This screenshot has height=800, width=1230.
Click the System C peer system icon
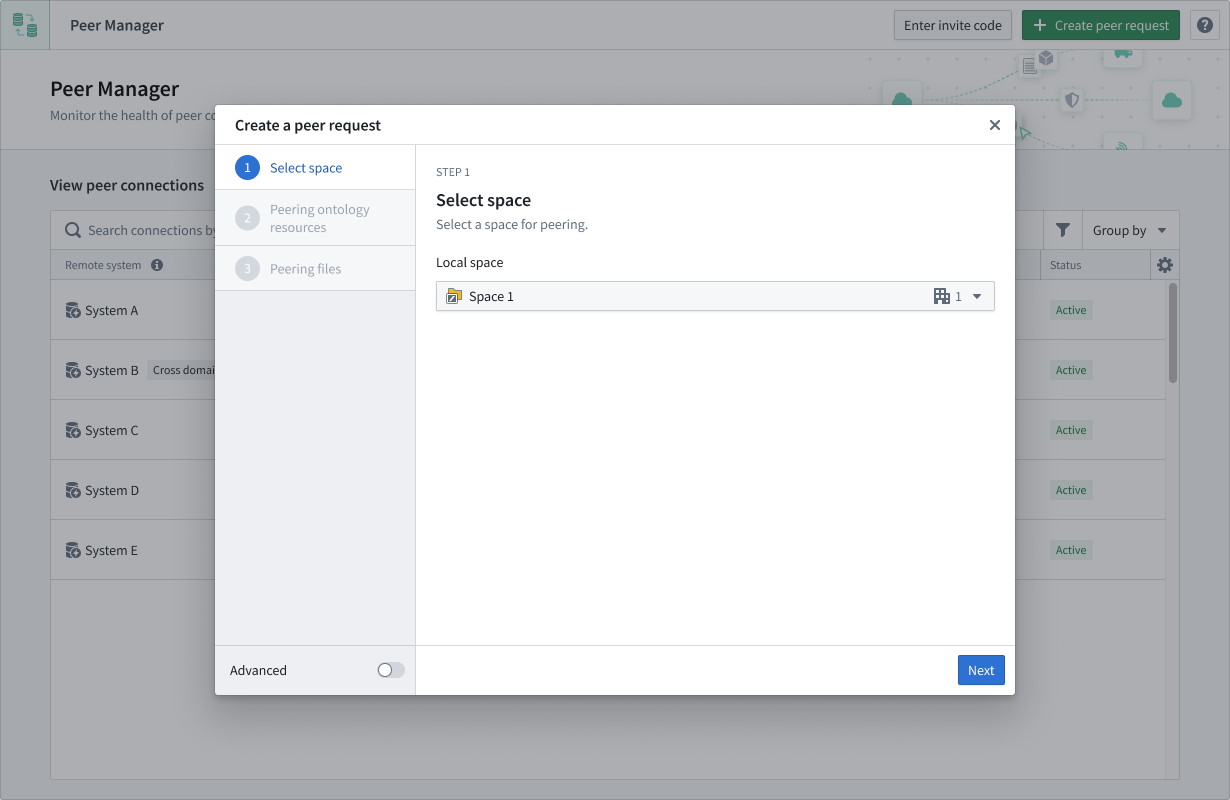tap(73, 430)
